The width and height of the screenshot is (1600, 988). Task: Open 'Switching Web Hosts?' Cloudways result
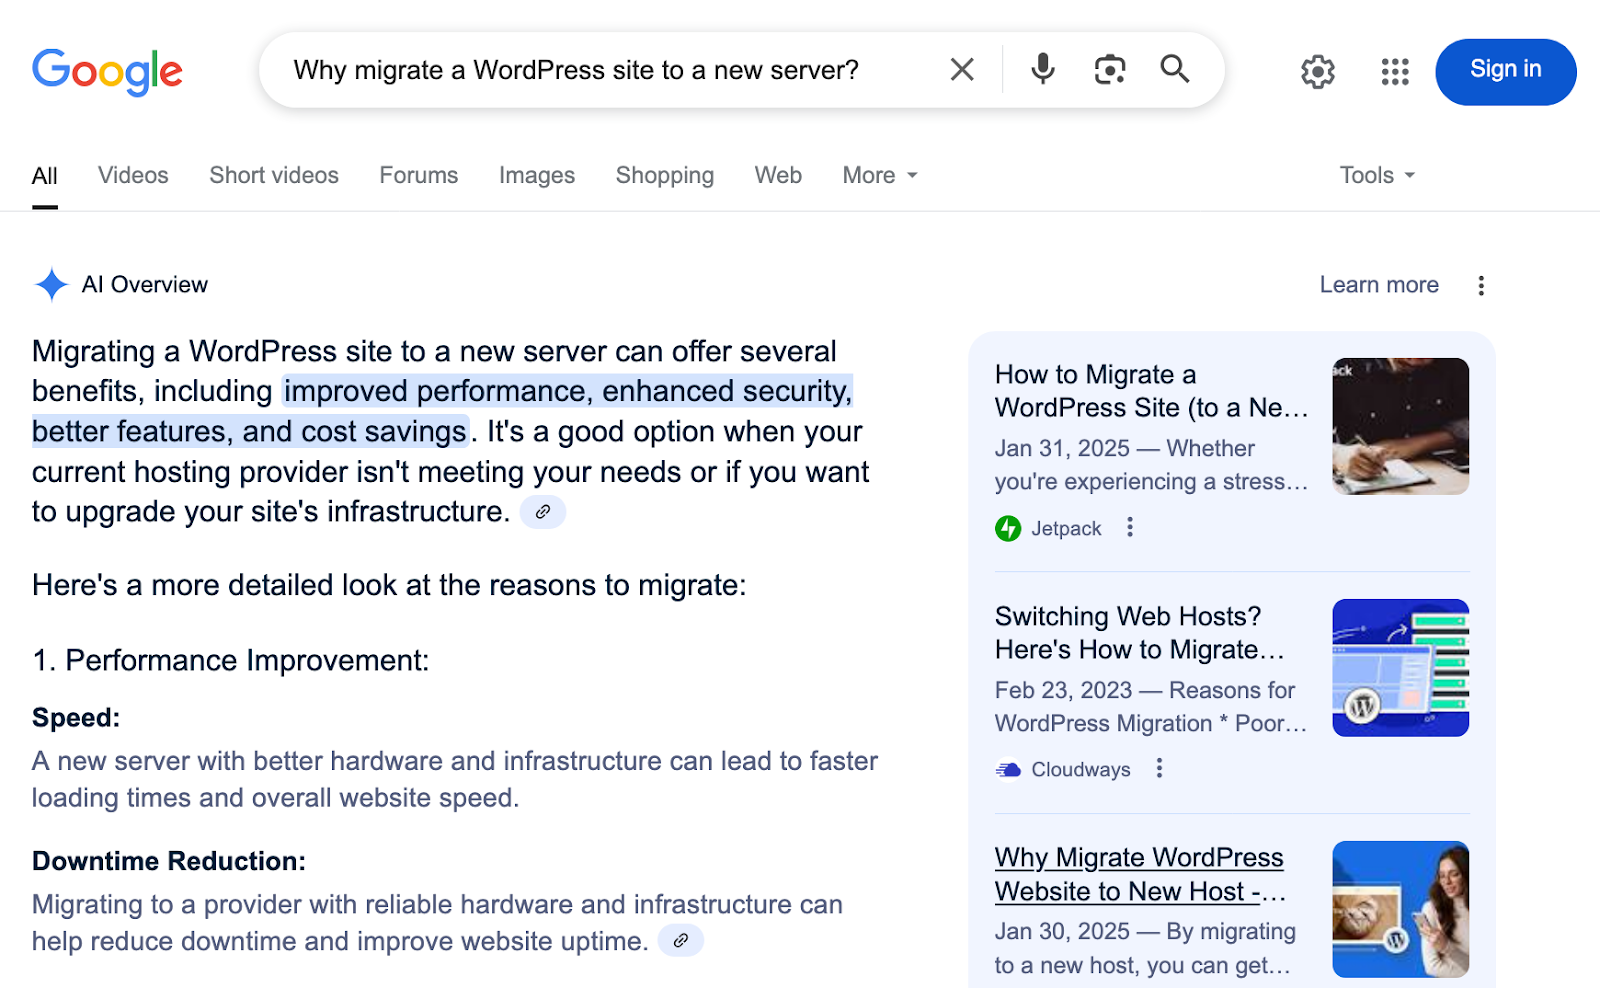(1139, 633)
